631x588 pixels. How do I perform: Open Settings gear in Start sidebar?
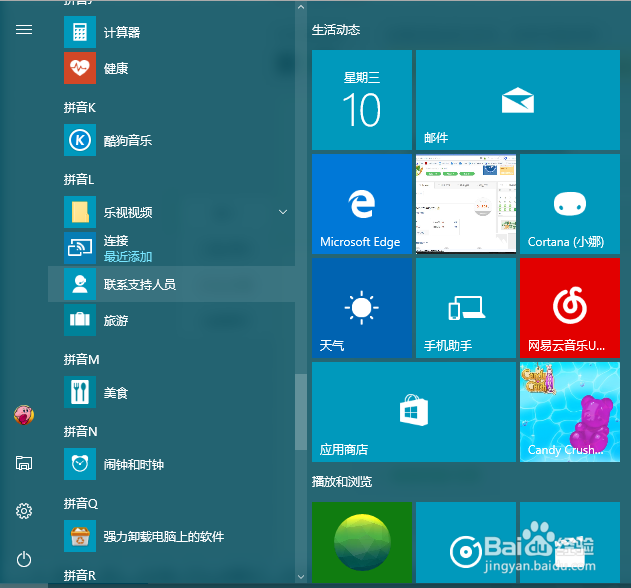pos(24,511)
